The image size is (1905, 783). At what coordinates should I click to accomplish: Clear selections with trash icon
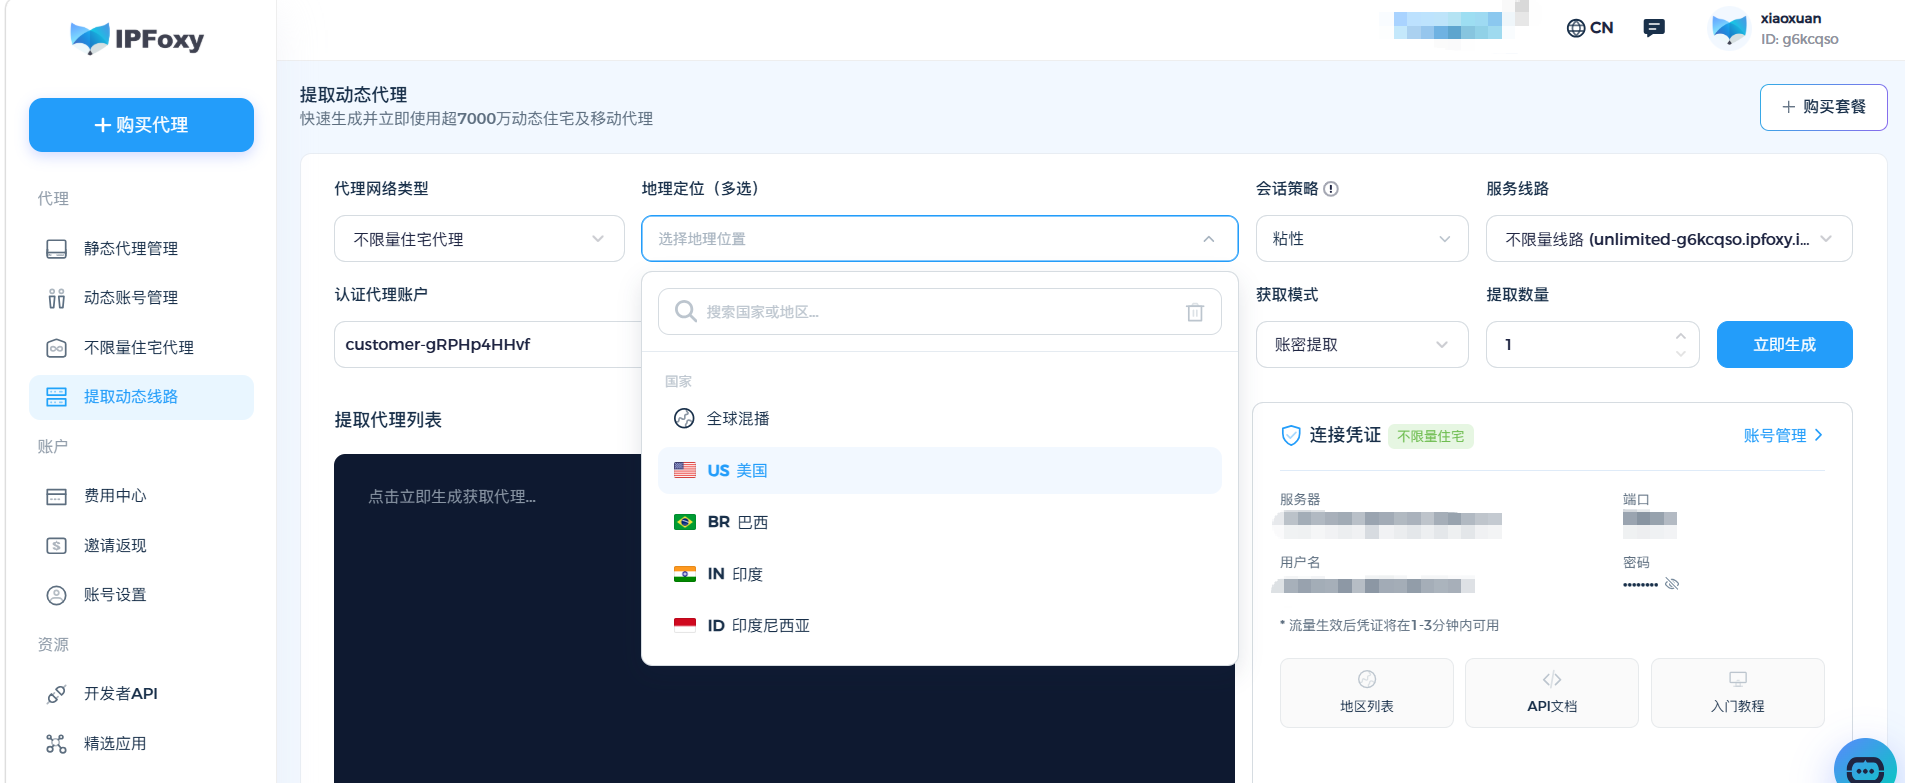(1195, 312)
